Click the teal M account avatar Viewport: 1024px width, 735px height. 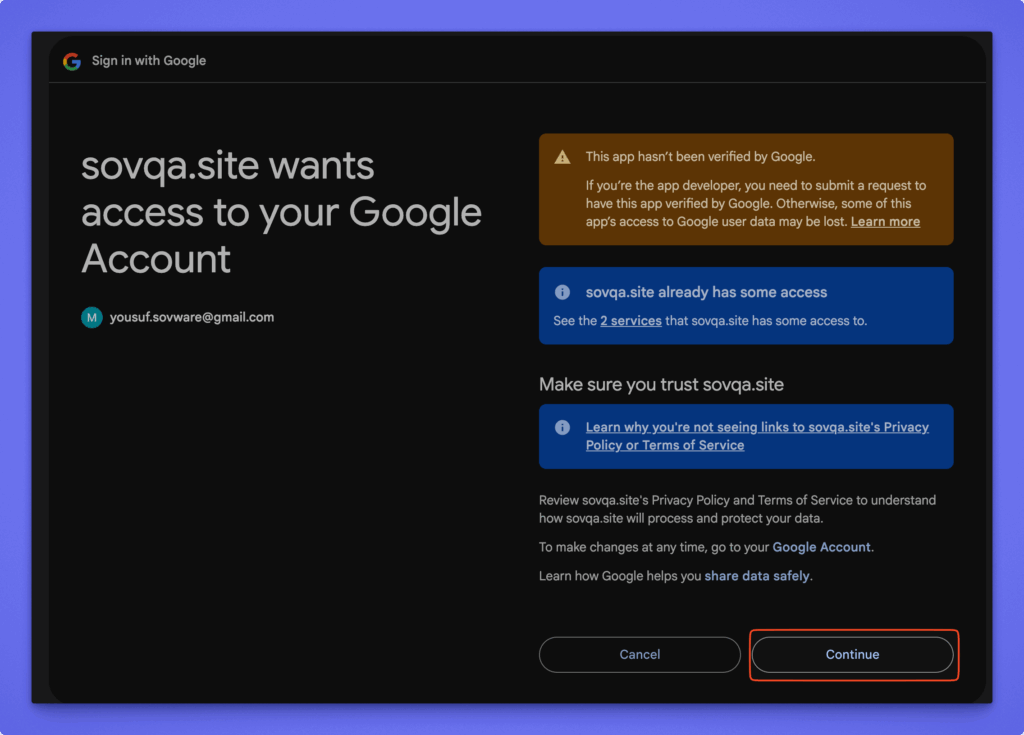(x=92, y=318)
